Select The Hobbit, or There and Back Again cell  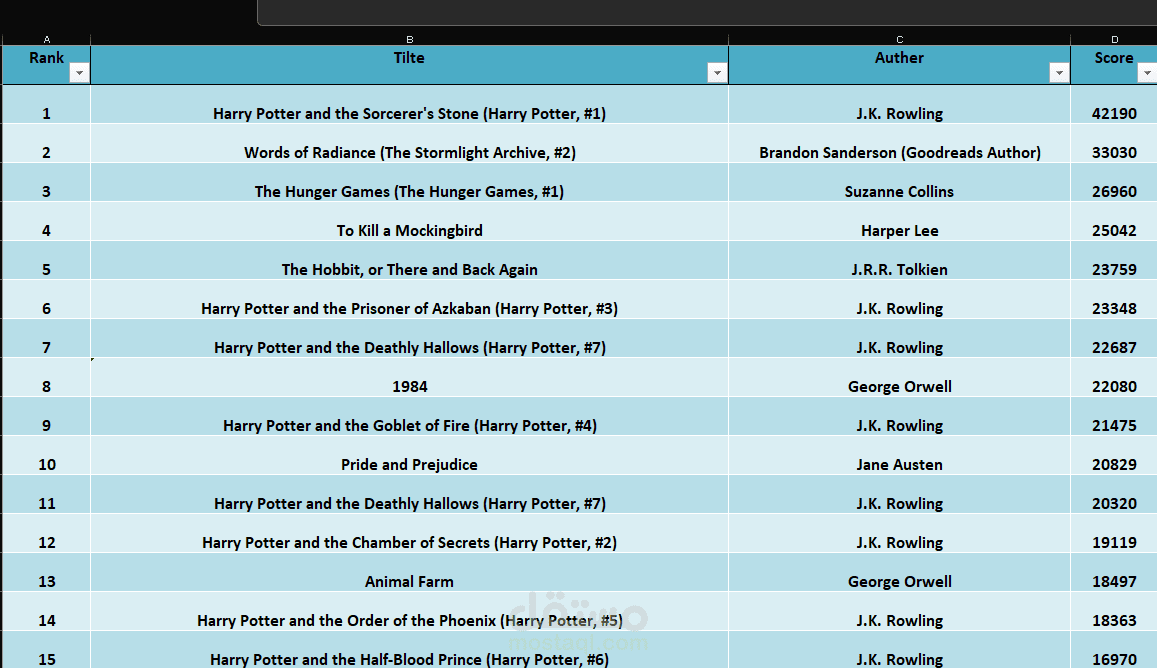click(410, 261)
